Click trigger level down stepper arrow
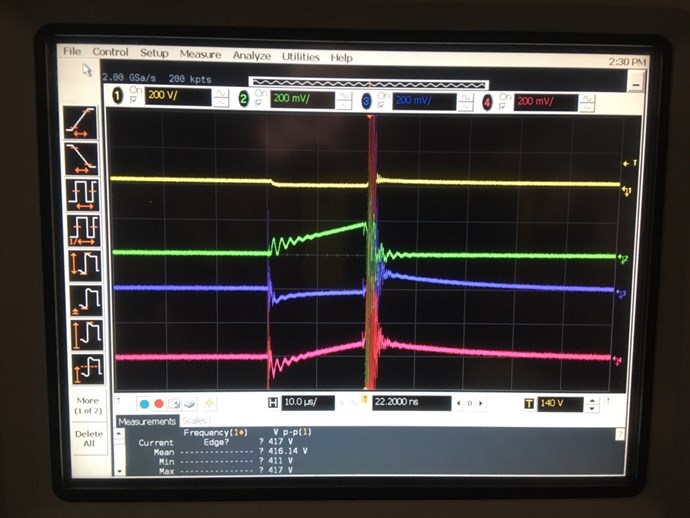 click(x=592, y=408)
